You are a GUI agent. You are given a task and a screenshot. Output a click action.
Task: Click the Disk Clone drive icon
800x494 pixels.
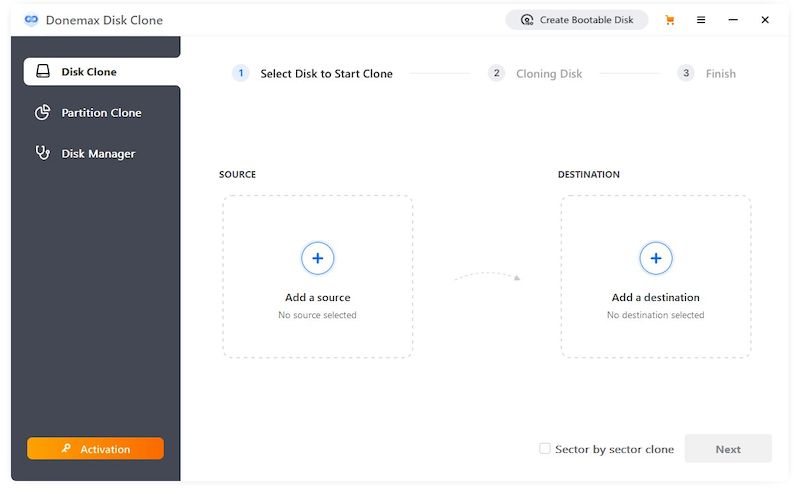click(x=43, y=72)
